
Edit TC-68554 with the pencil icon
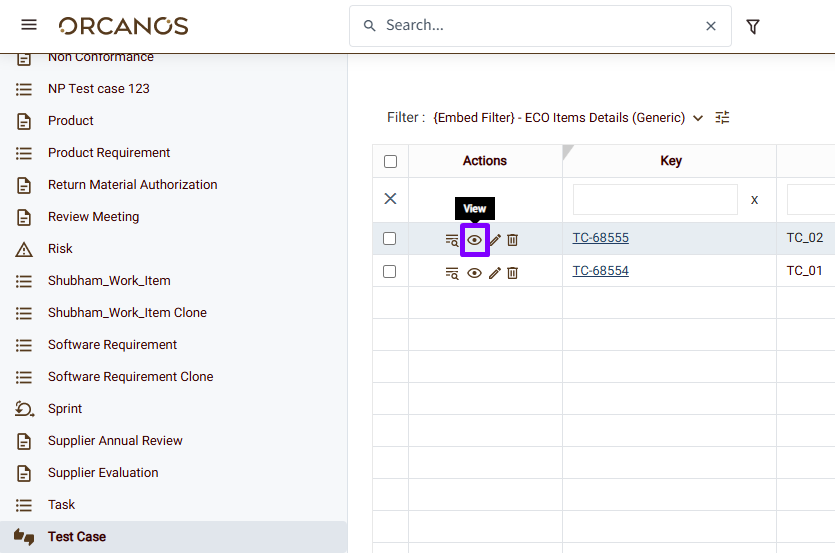(494, 272)
